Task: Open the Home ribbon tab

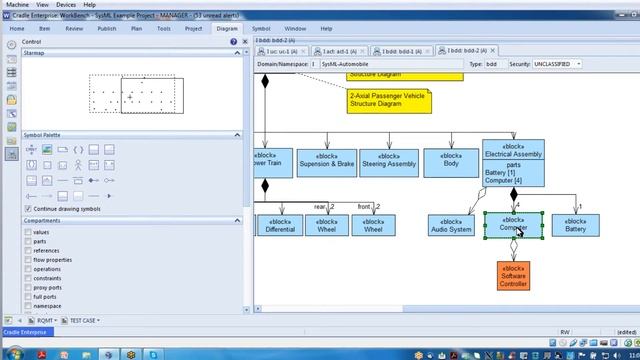Action: (x=17, y=29)
